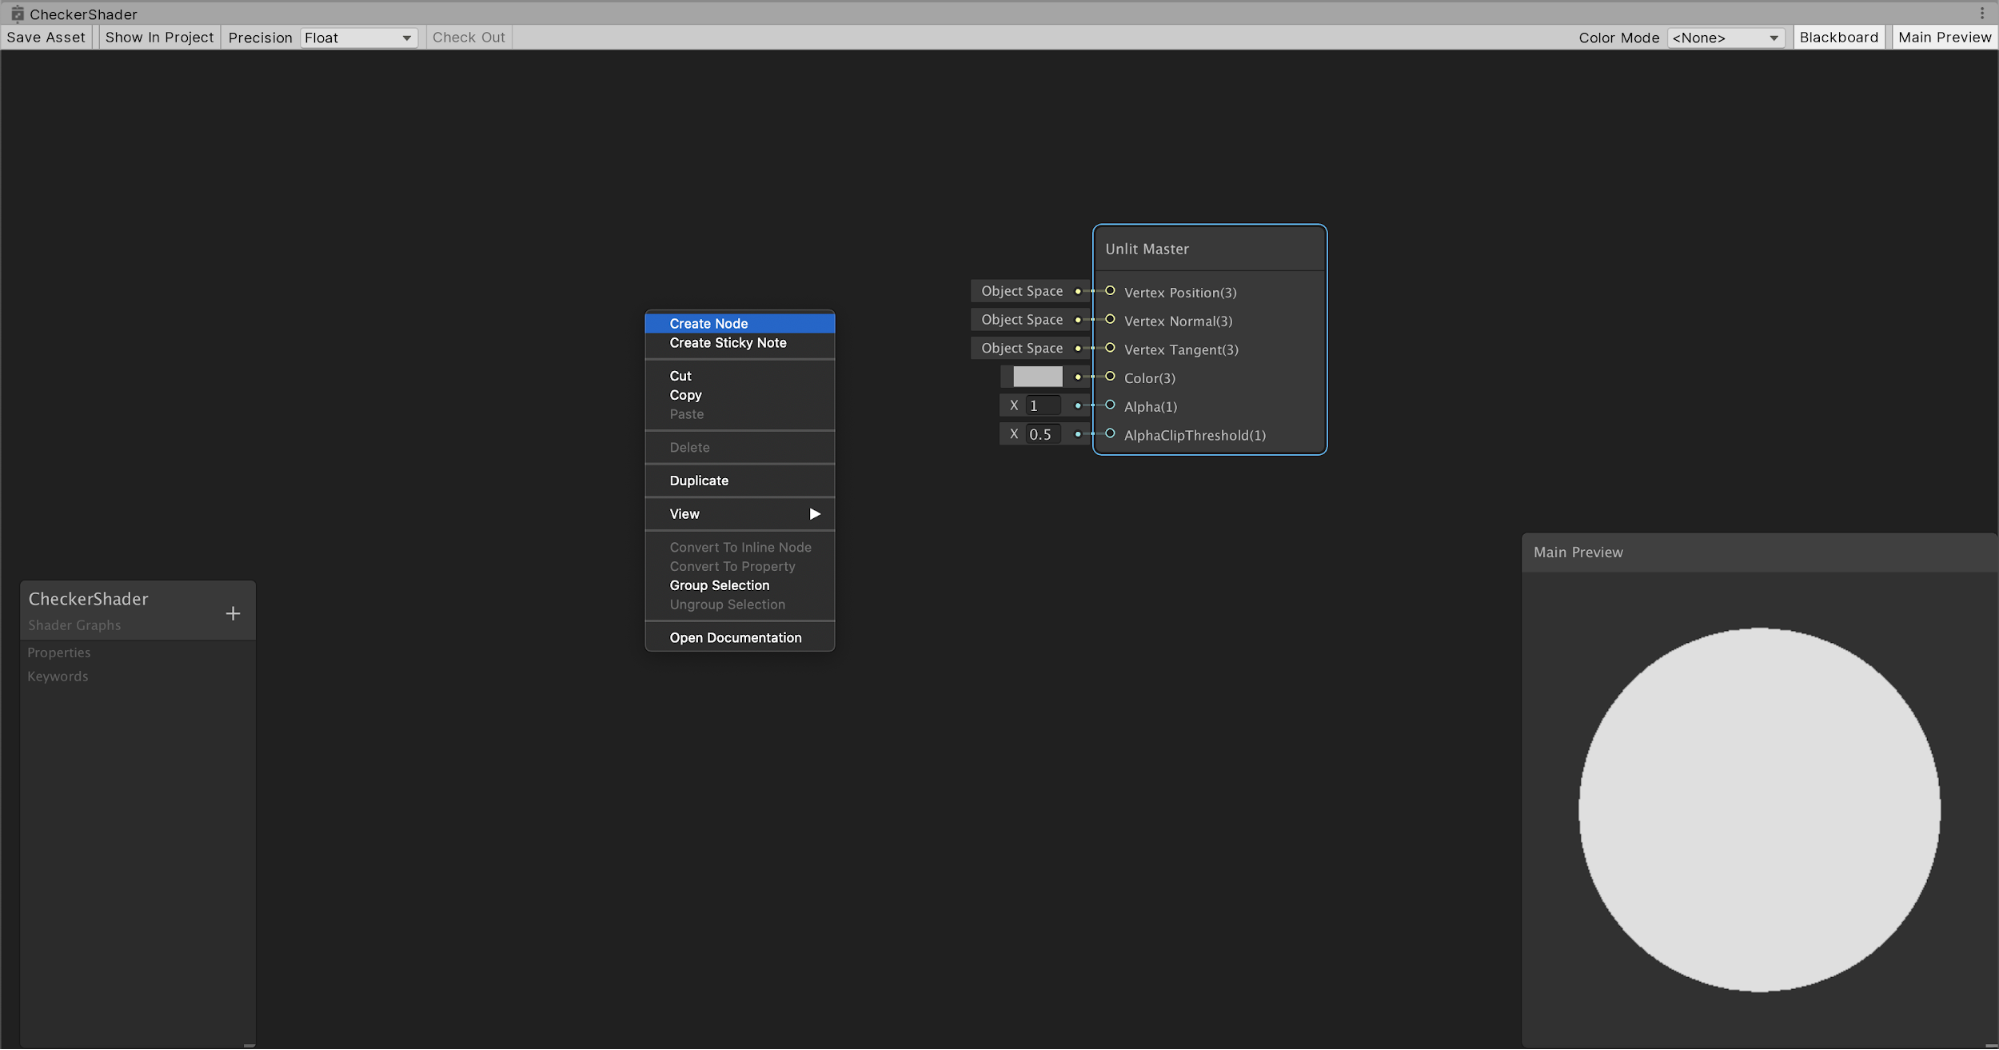Screen dimensions: 1999x1050
Task: Click the Vertex Normal input port circle
Action: 1110,320
